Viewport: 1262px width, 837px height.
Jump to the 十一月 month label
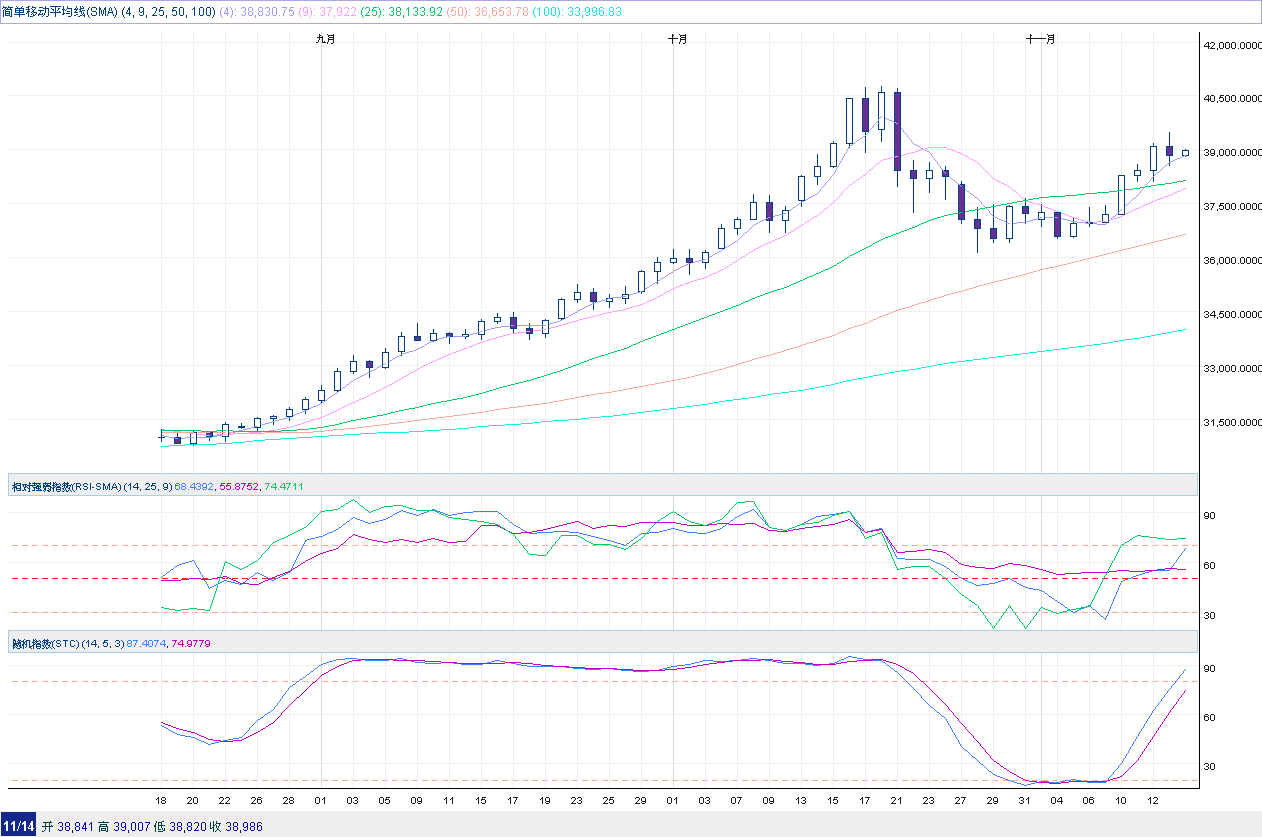[1041, 39]
